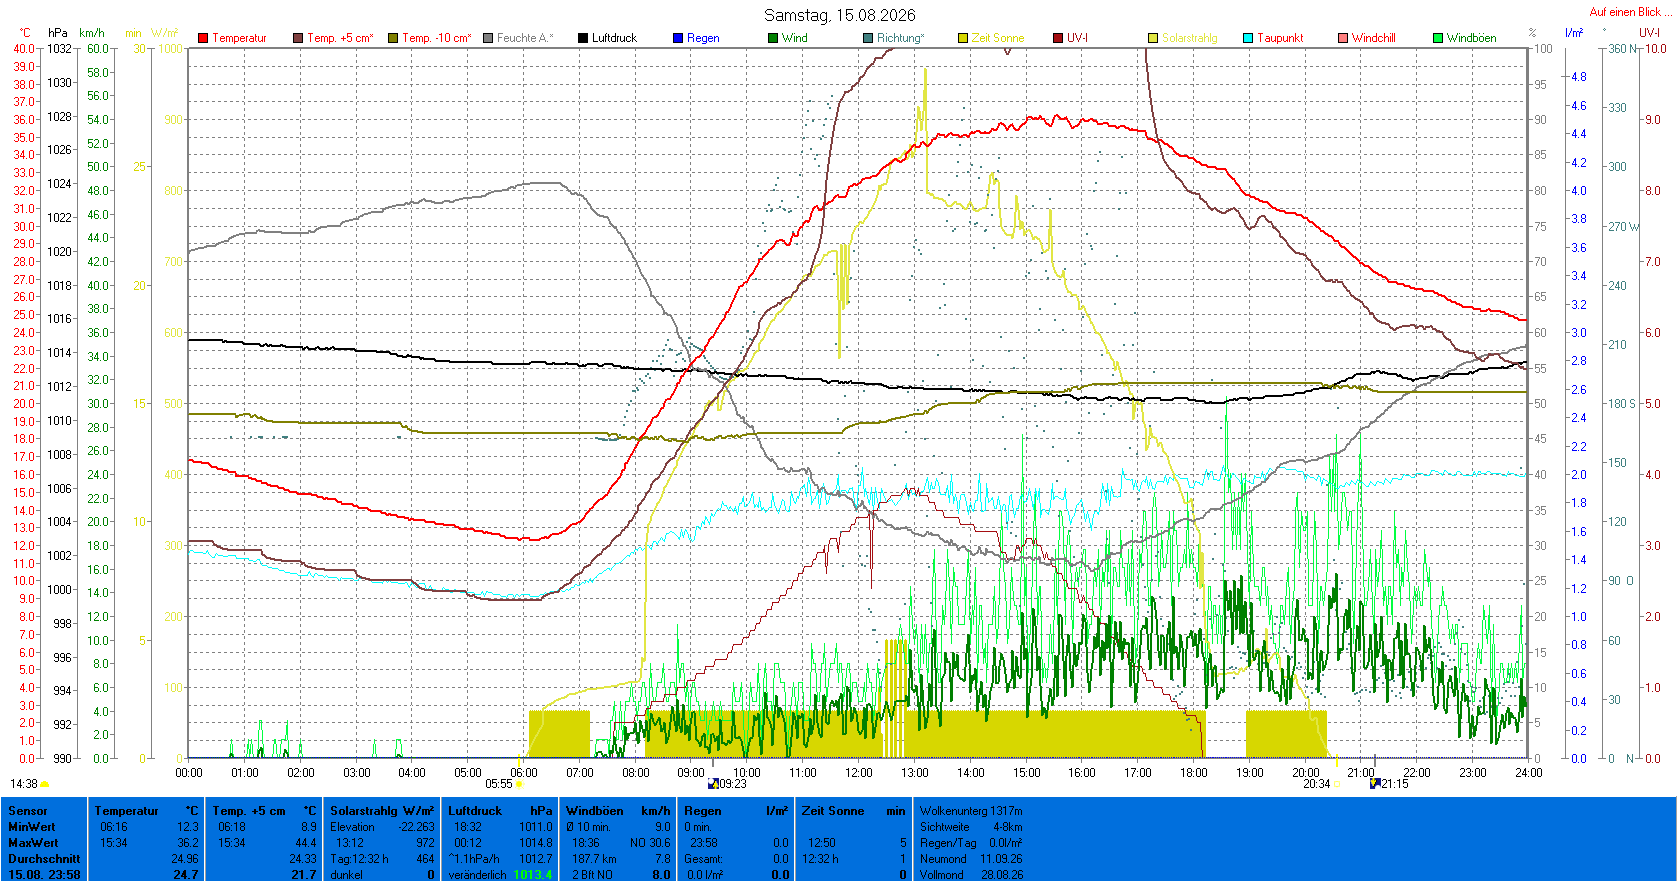
Task: Click the 'Luftdruck hPa' column header
Action: click(x=500, y=811)
